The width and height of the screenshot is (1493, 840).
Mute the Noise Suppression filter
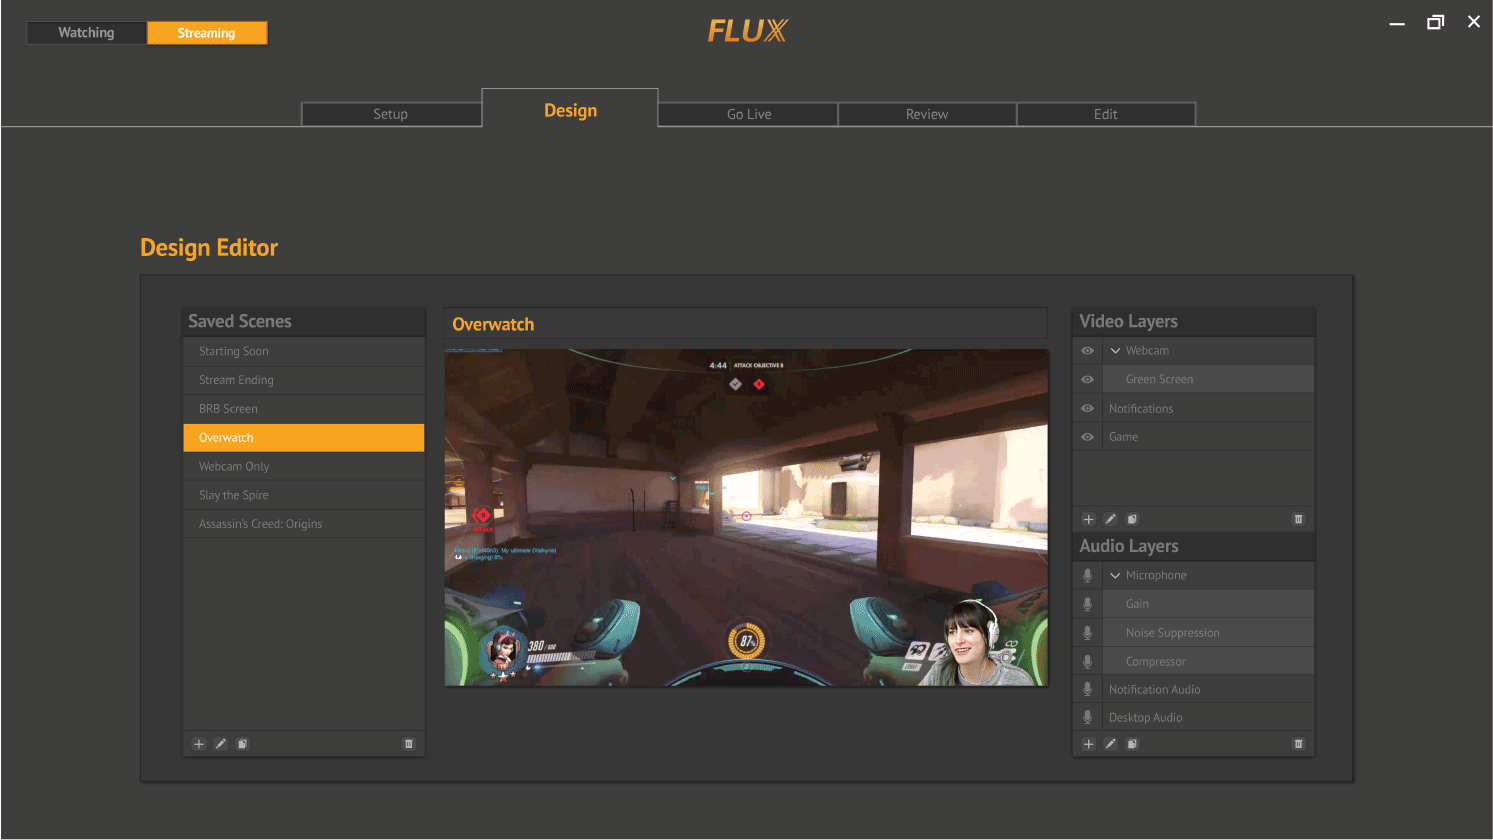(x=1087, y=633)
